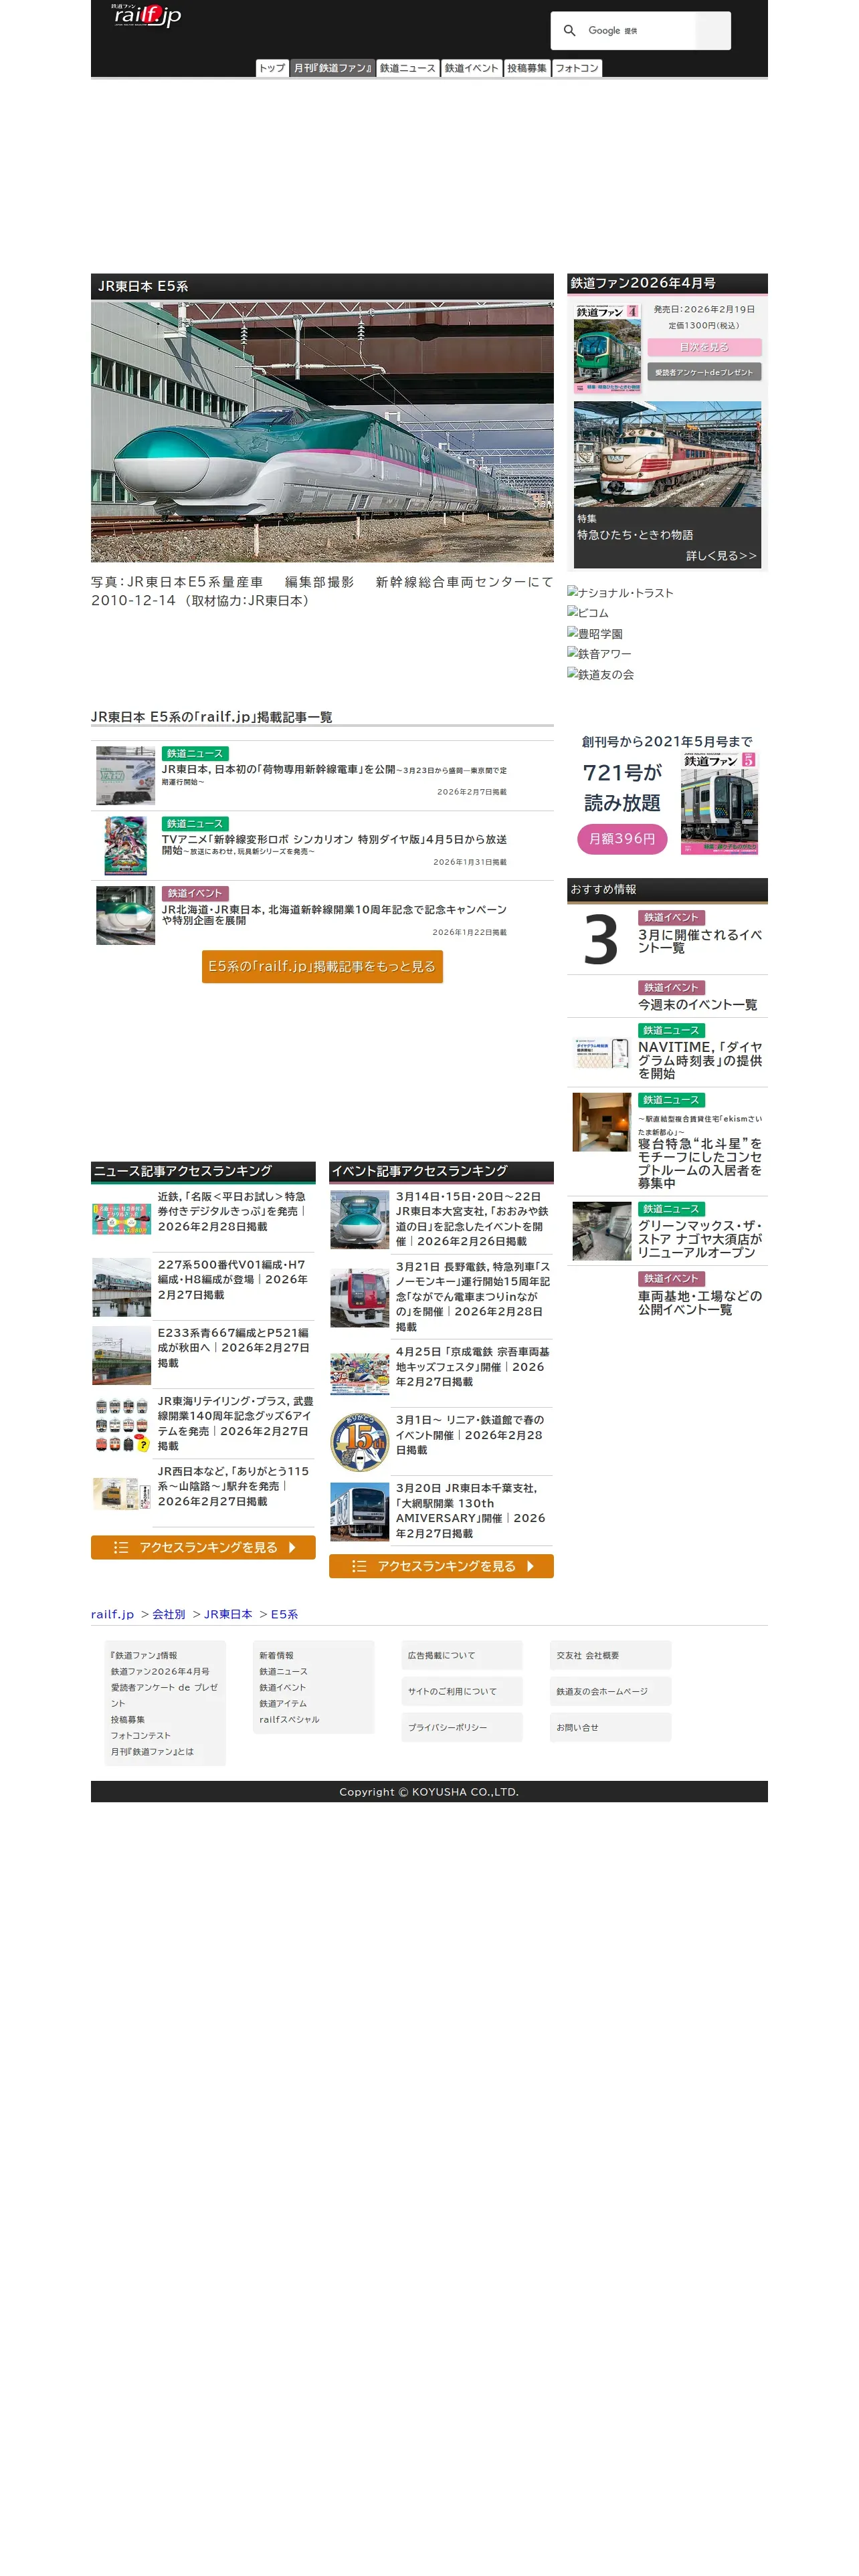Click 会社別 breadcrumb link
The height and width of the screenshot is (2576, 859).
tap(169, 1614)
